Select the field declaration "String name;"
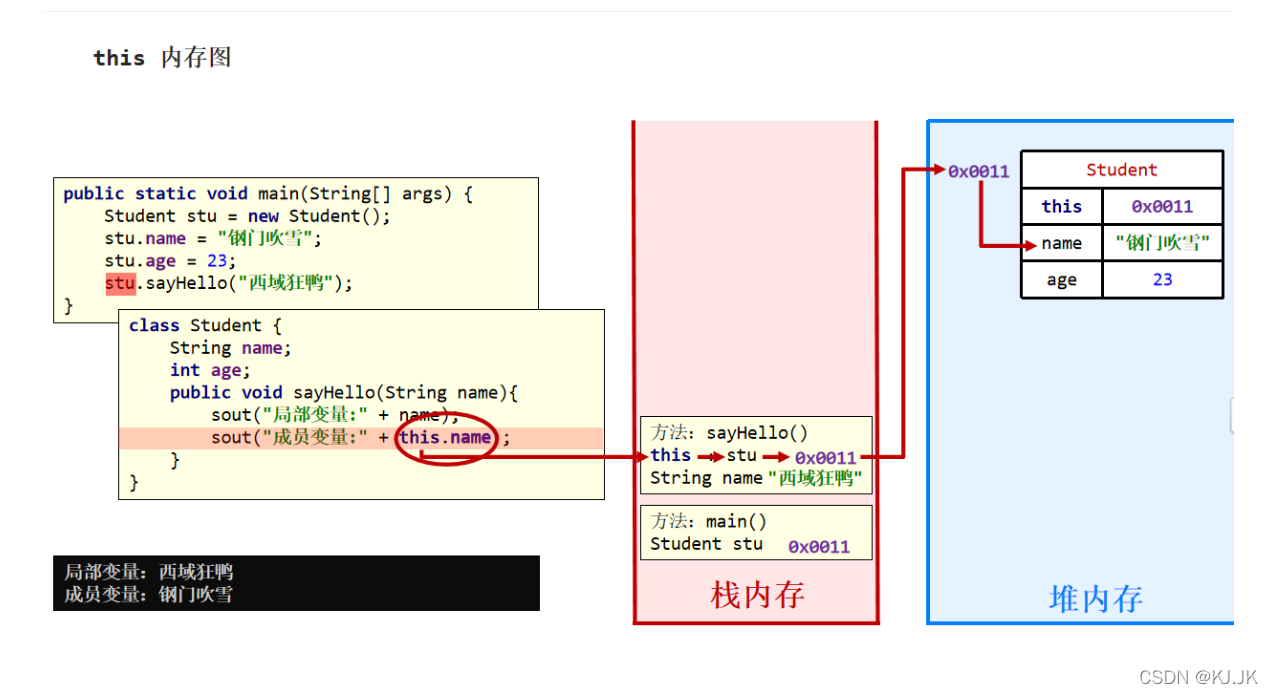The image size is (1273, 694). pyautogui.click(x=230, y=348)
